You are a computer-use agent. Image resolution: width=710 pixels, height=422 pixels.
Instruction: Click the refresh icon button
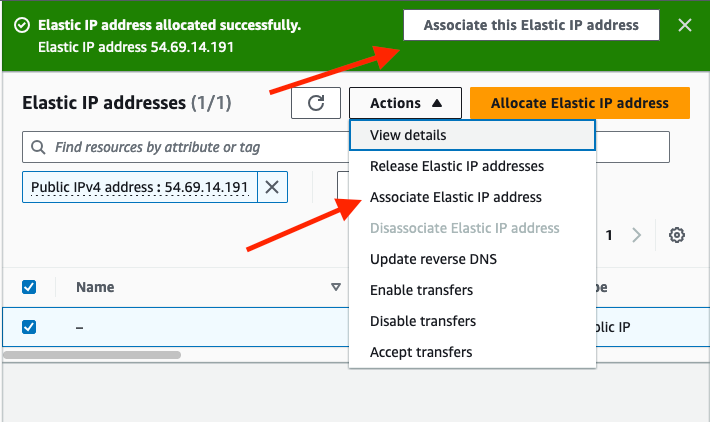pyautogui.click(x=316, y=103)
